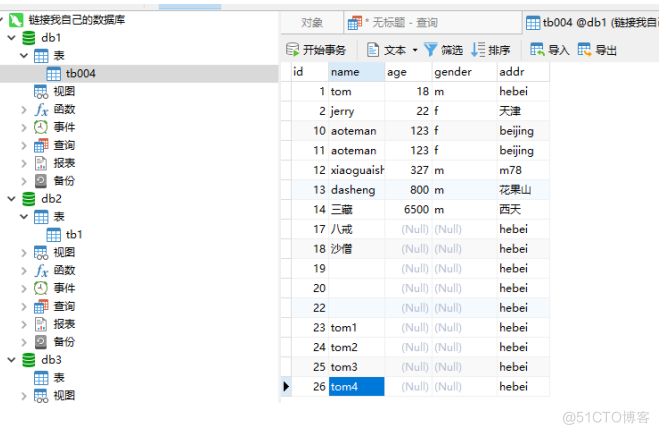This screenshot has height=434, width=659.
Task: Click the 表 tables icon under db3
Action: coord(41,378)
